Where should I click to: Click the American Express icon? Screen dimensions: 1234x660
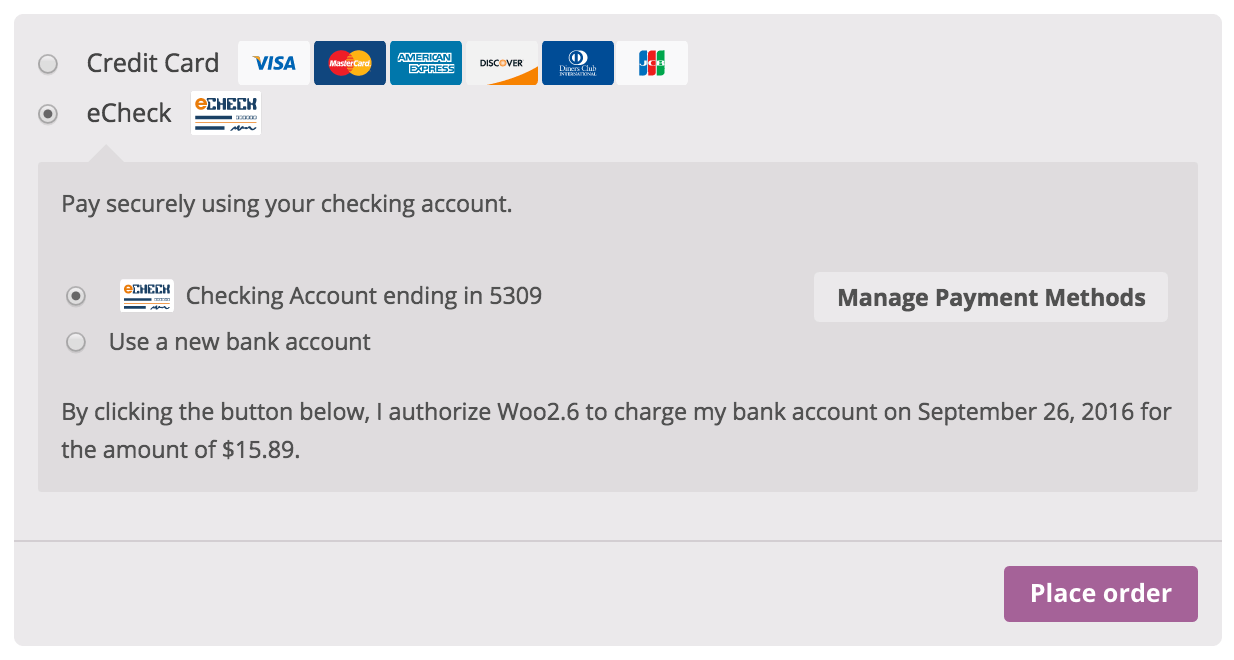click(426, 62)
